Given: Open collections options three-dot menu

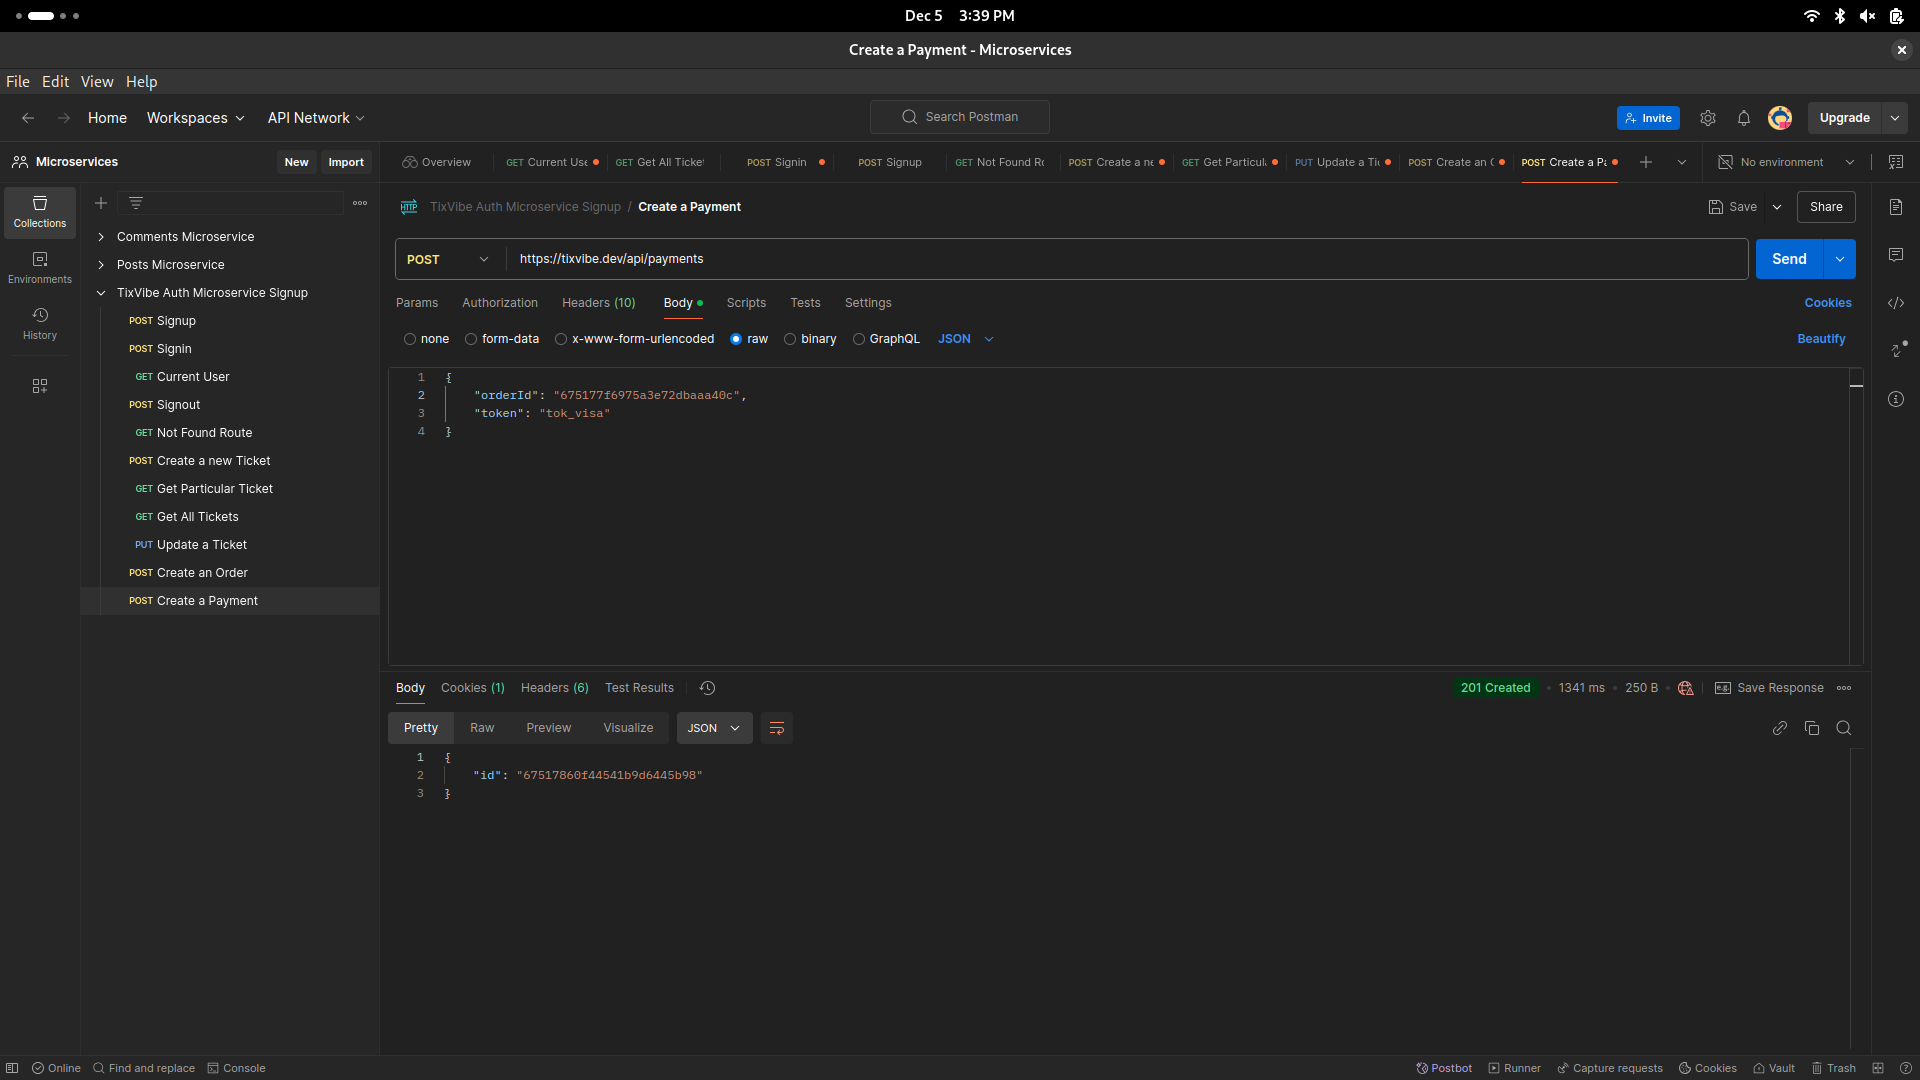Looking at the screenshot, I should pos(360,203).
